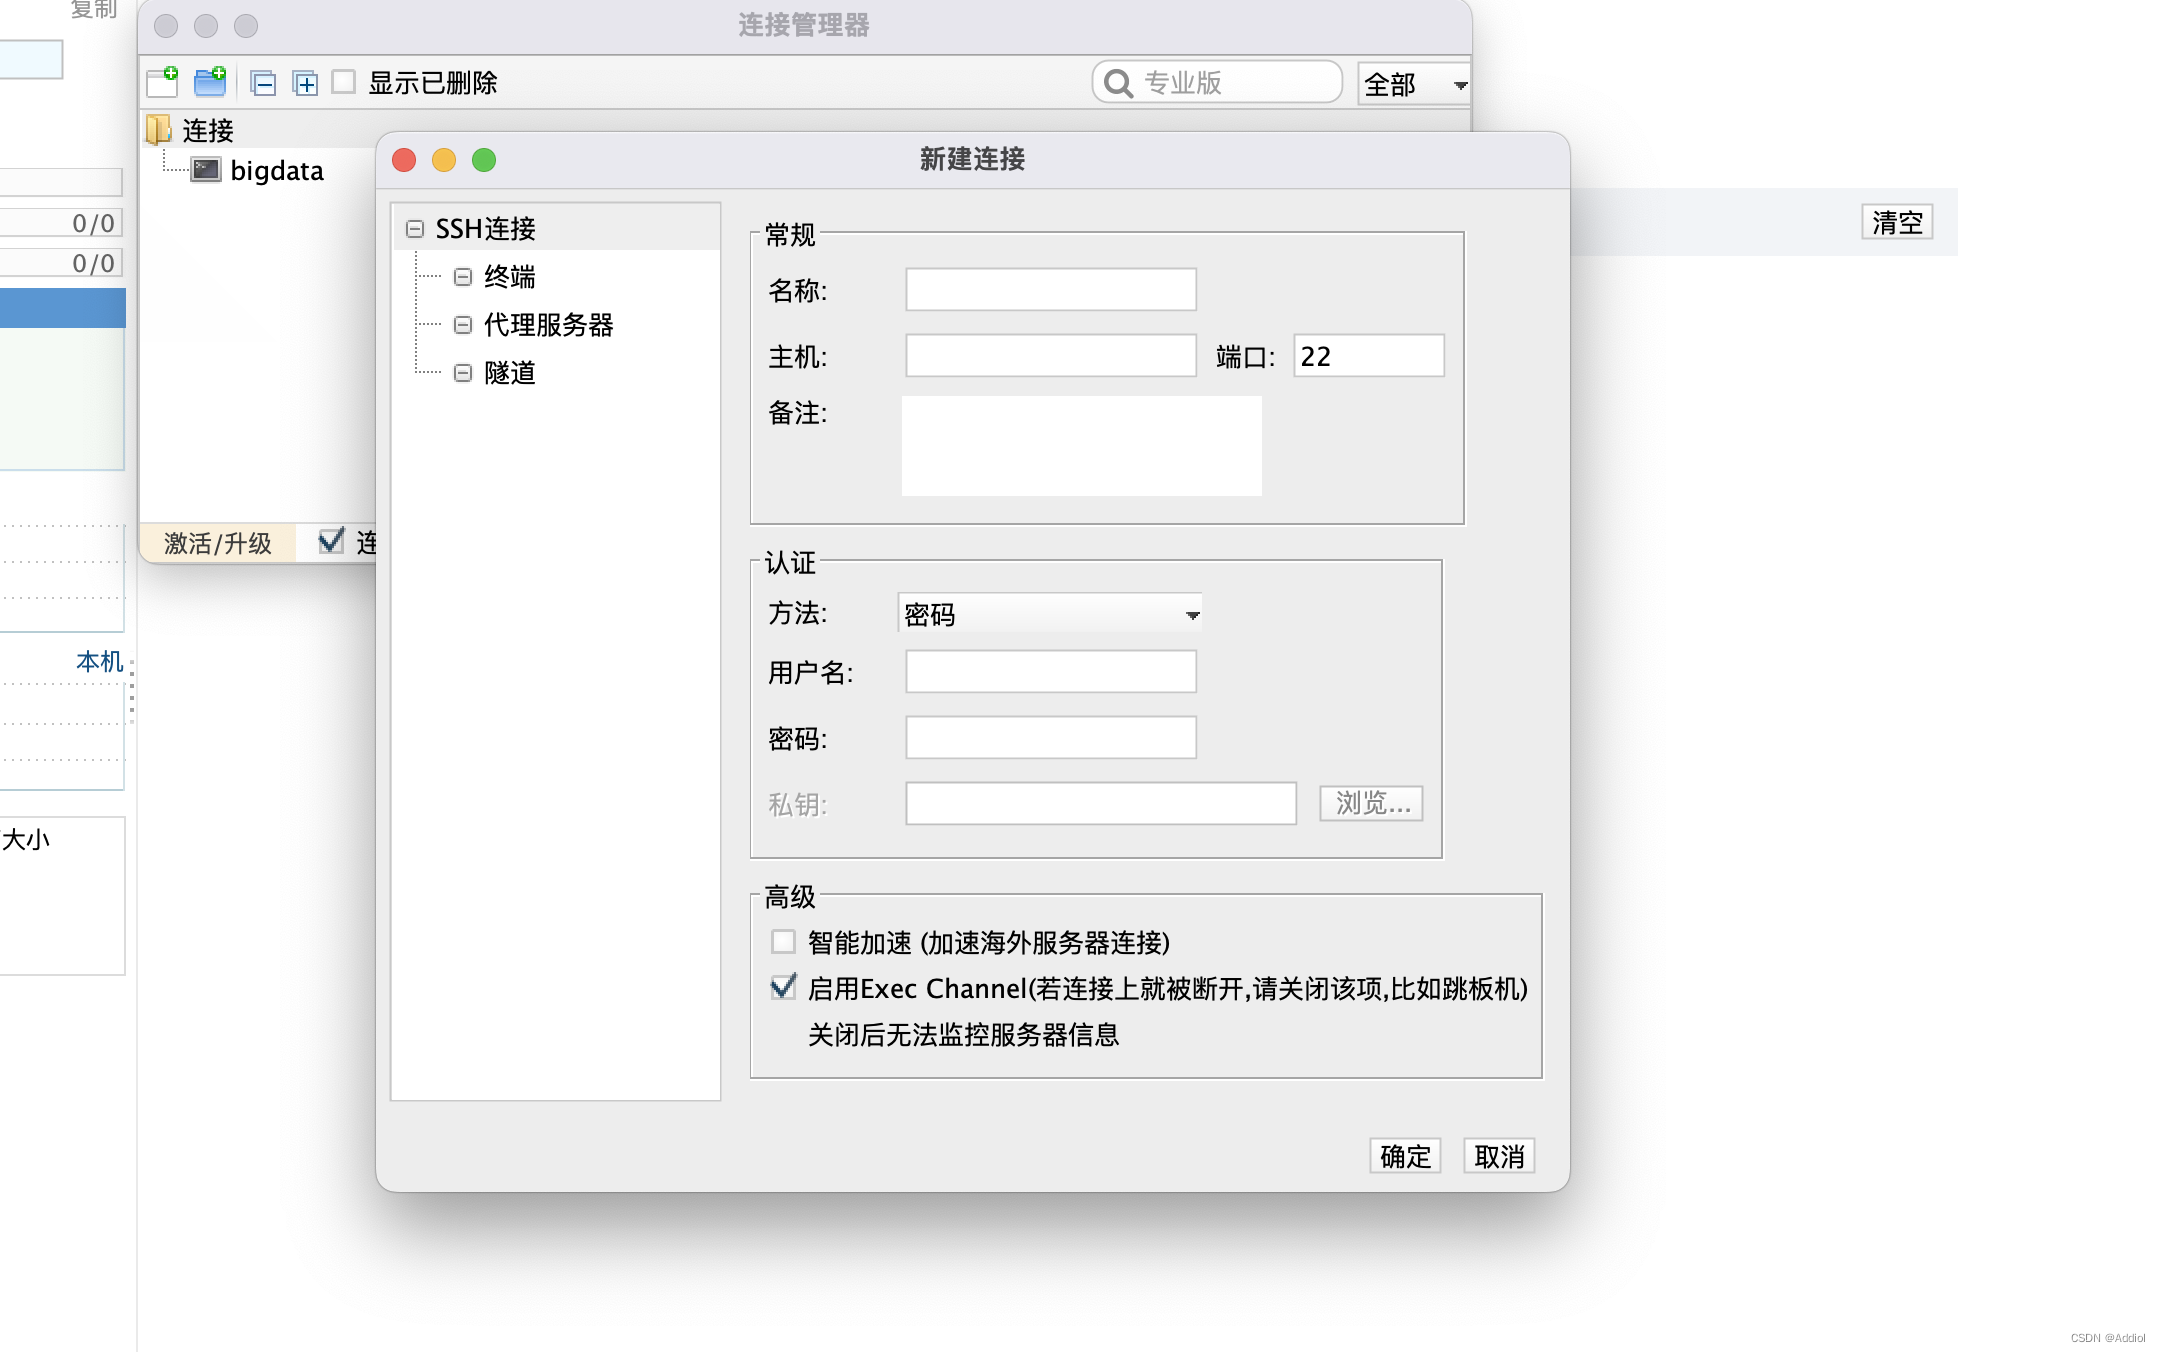Enable 智能加速 checkbox
Image resolution: width=2160 pixels, height=1352 pixels.
(783, 942)
